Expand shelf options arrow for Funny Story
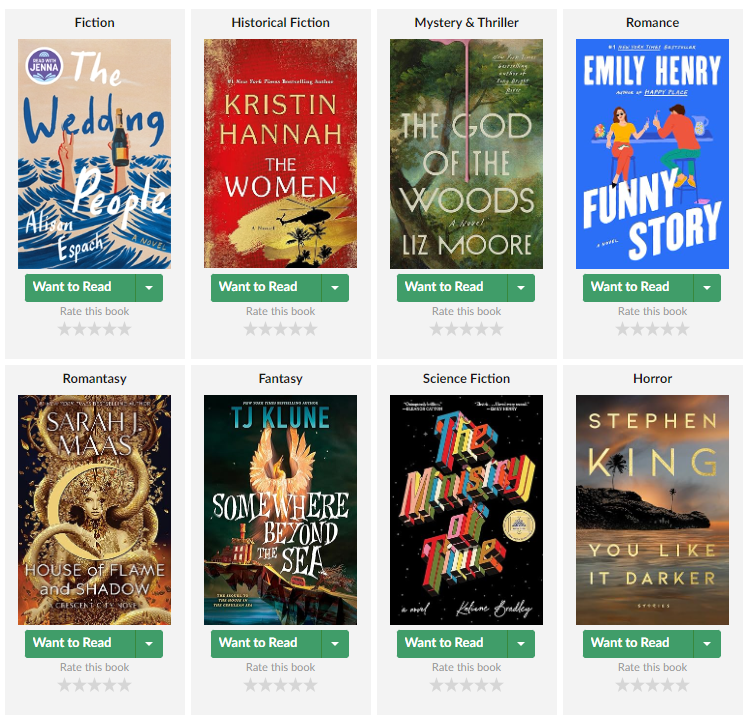751x718 pixels. pyautogui.click(x=707, y=288)
